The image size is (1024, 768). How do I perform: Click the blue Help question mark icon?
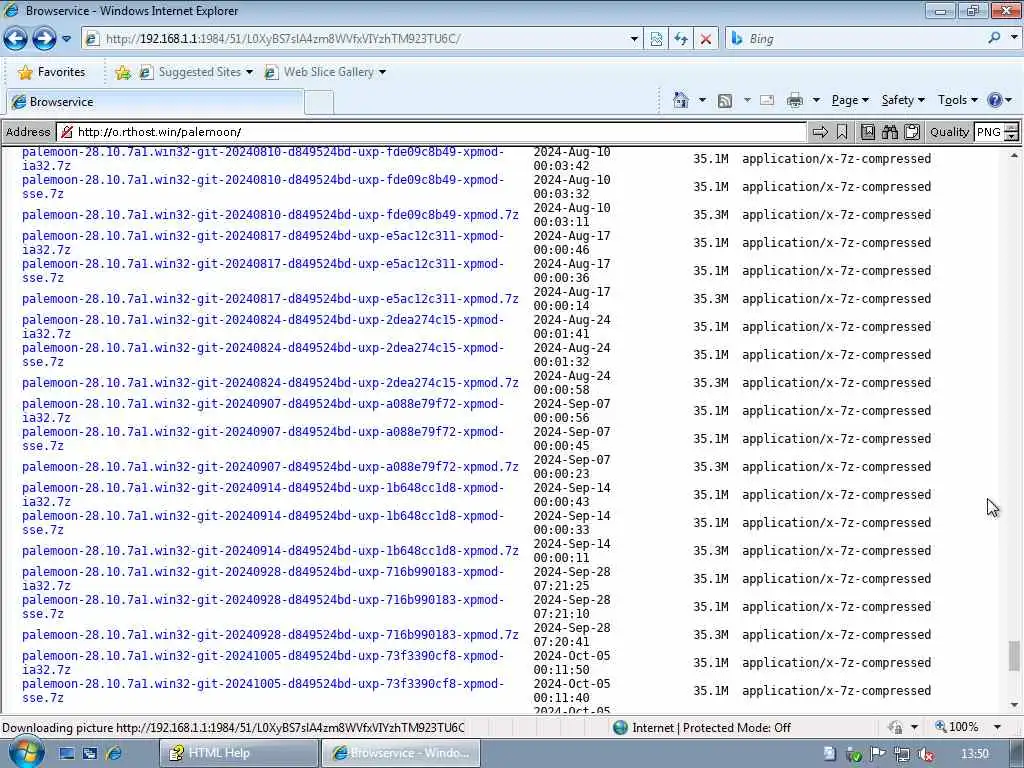pos(995,100)
